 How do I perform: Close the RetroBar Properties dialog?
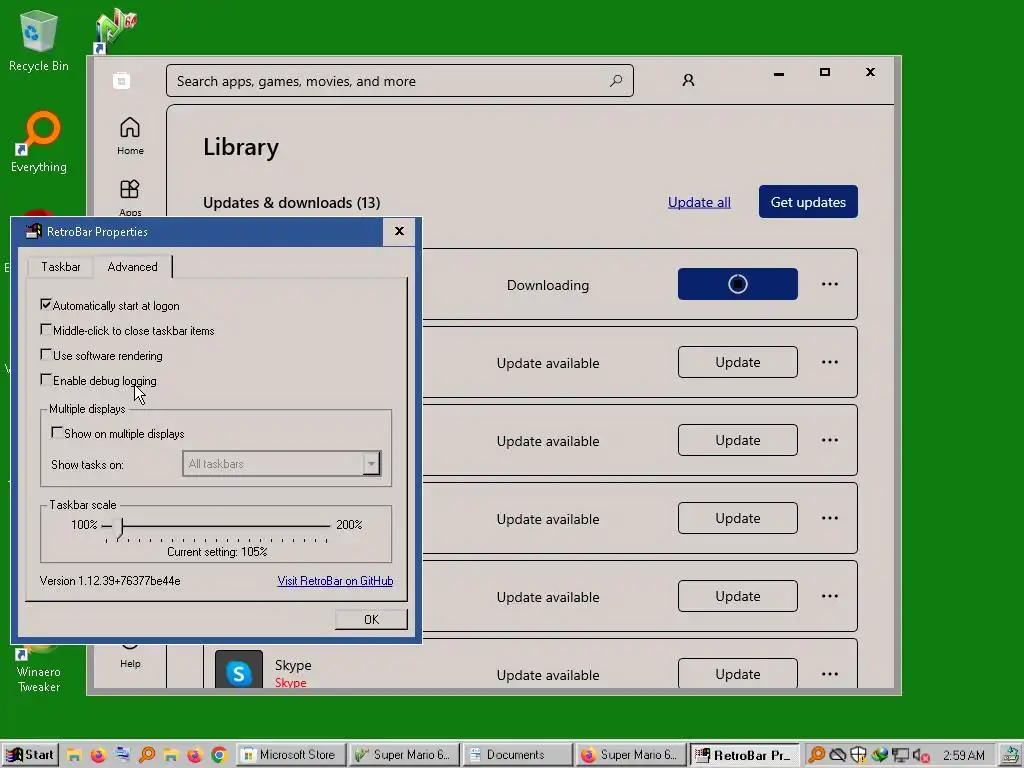click(x=399, y=231)
